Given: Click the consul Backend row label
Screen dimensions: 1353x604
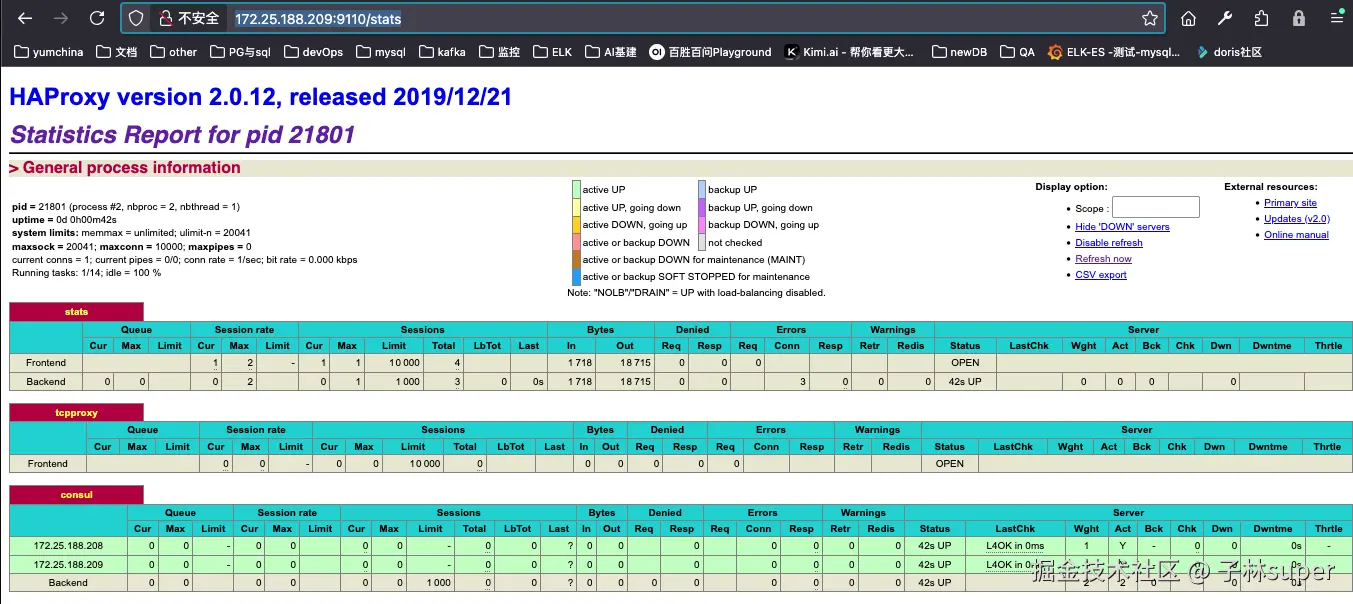Looking at the screenshot, I should (x=68, y=583).
